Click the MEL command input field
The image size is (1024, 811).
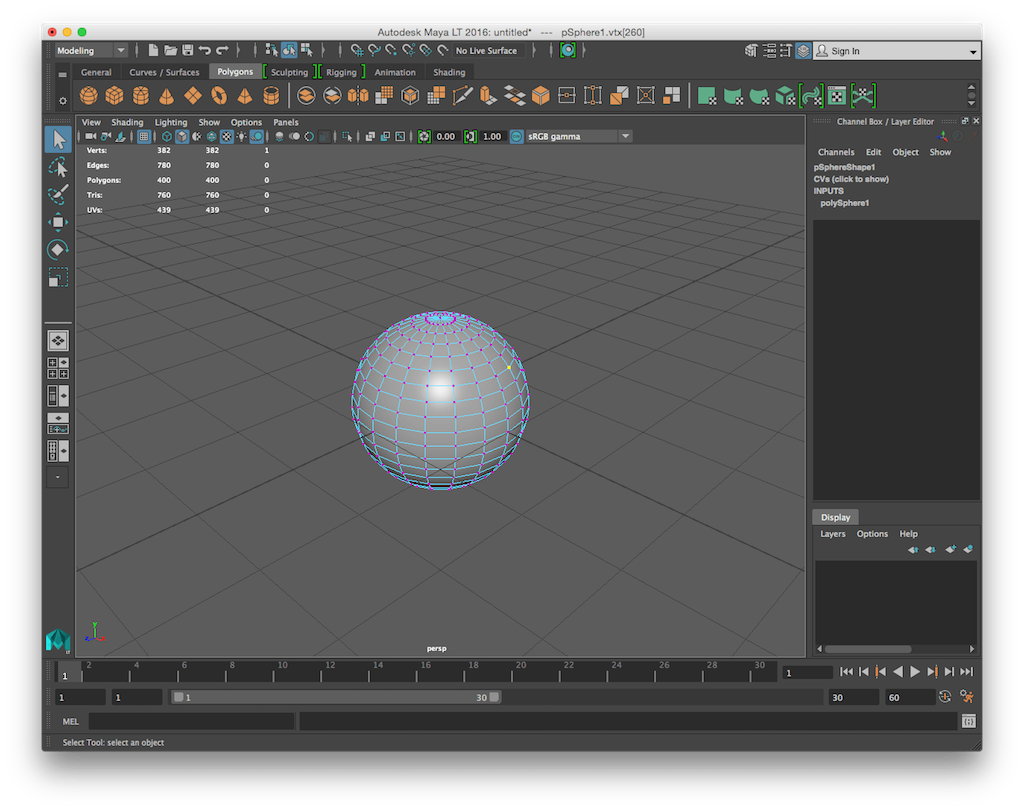(x=192, y=721)
